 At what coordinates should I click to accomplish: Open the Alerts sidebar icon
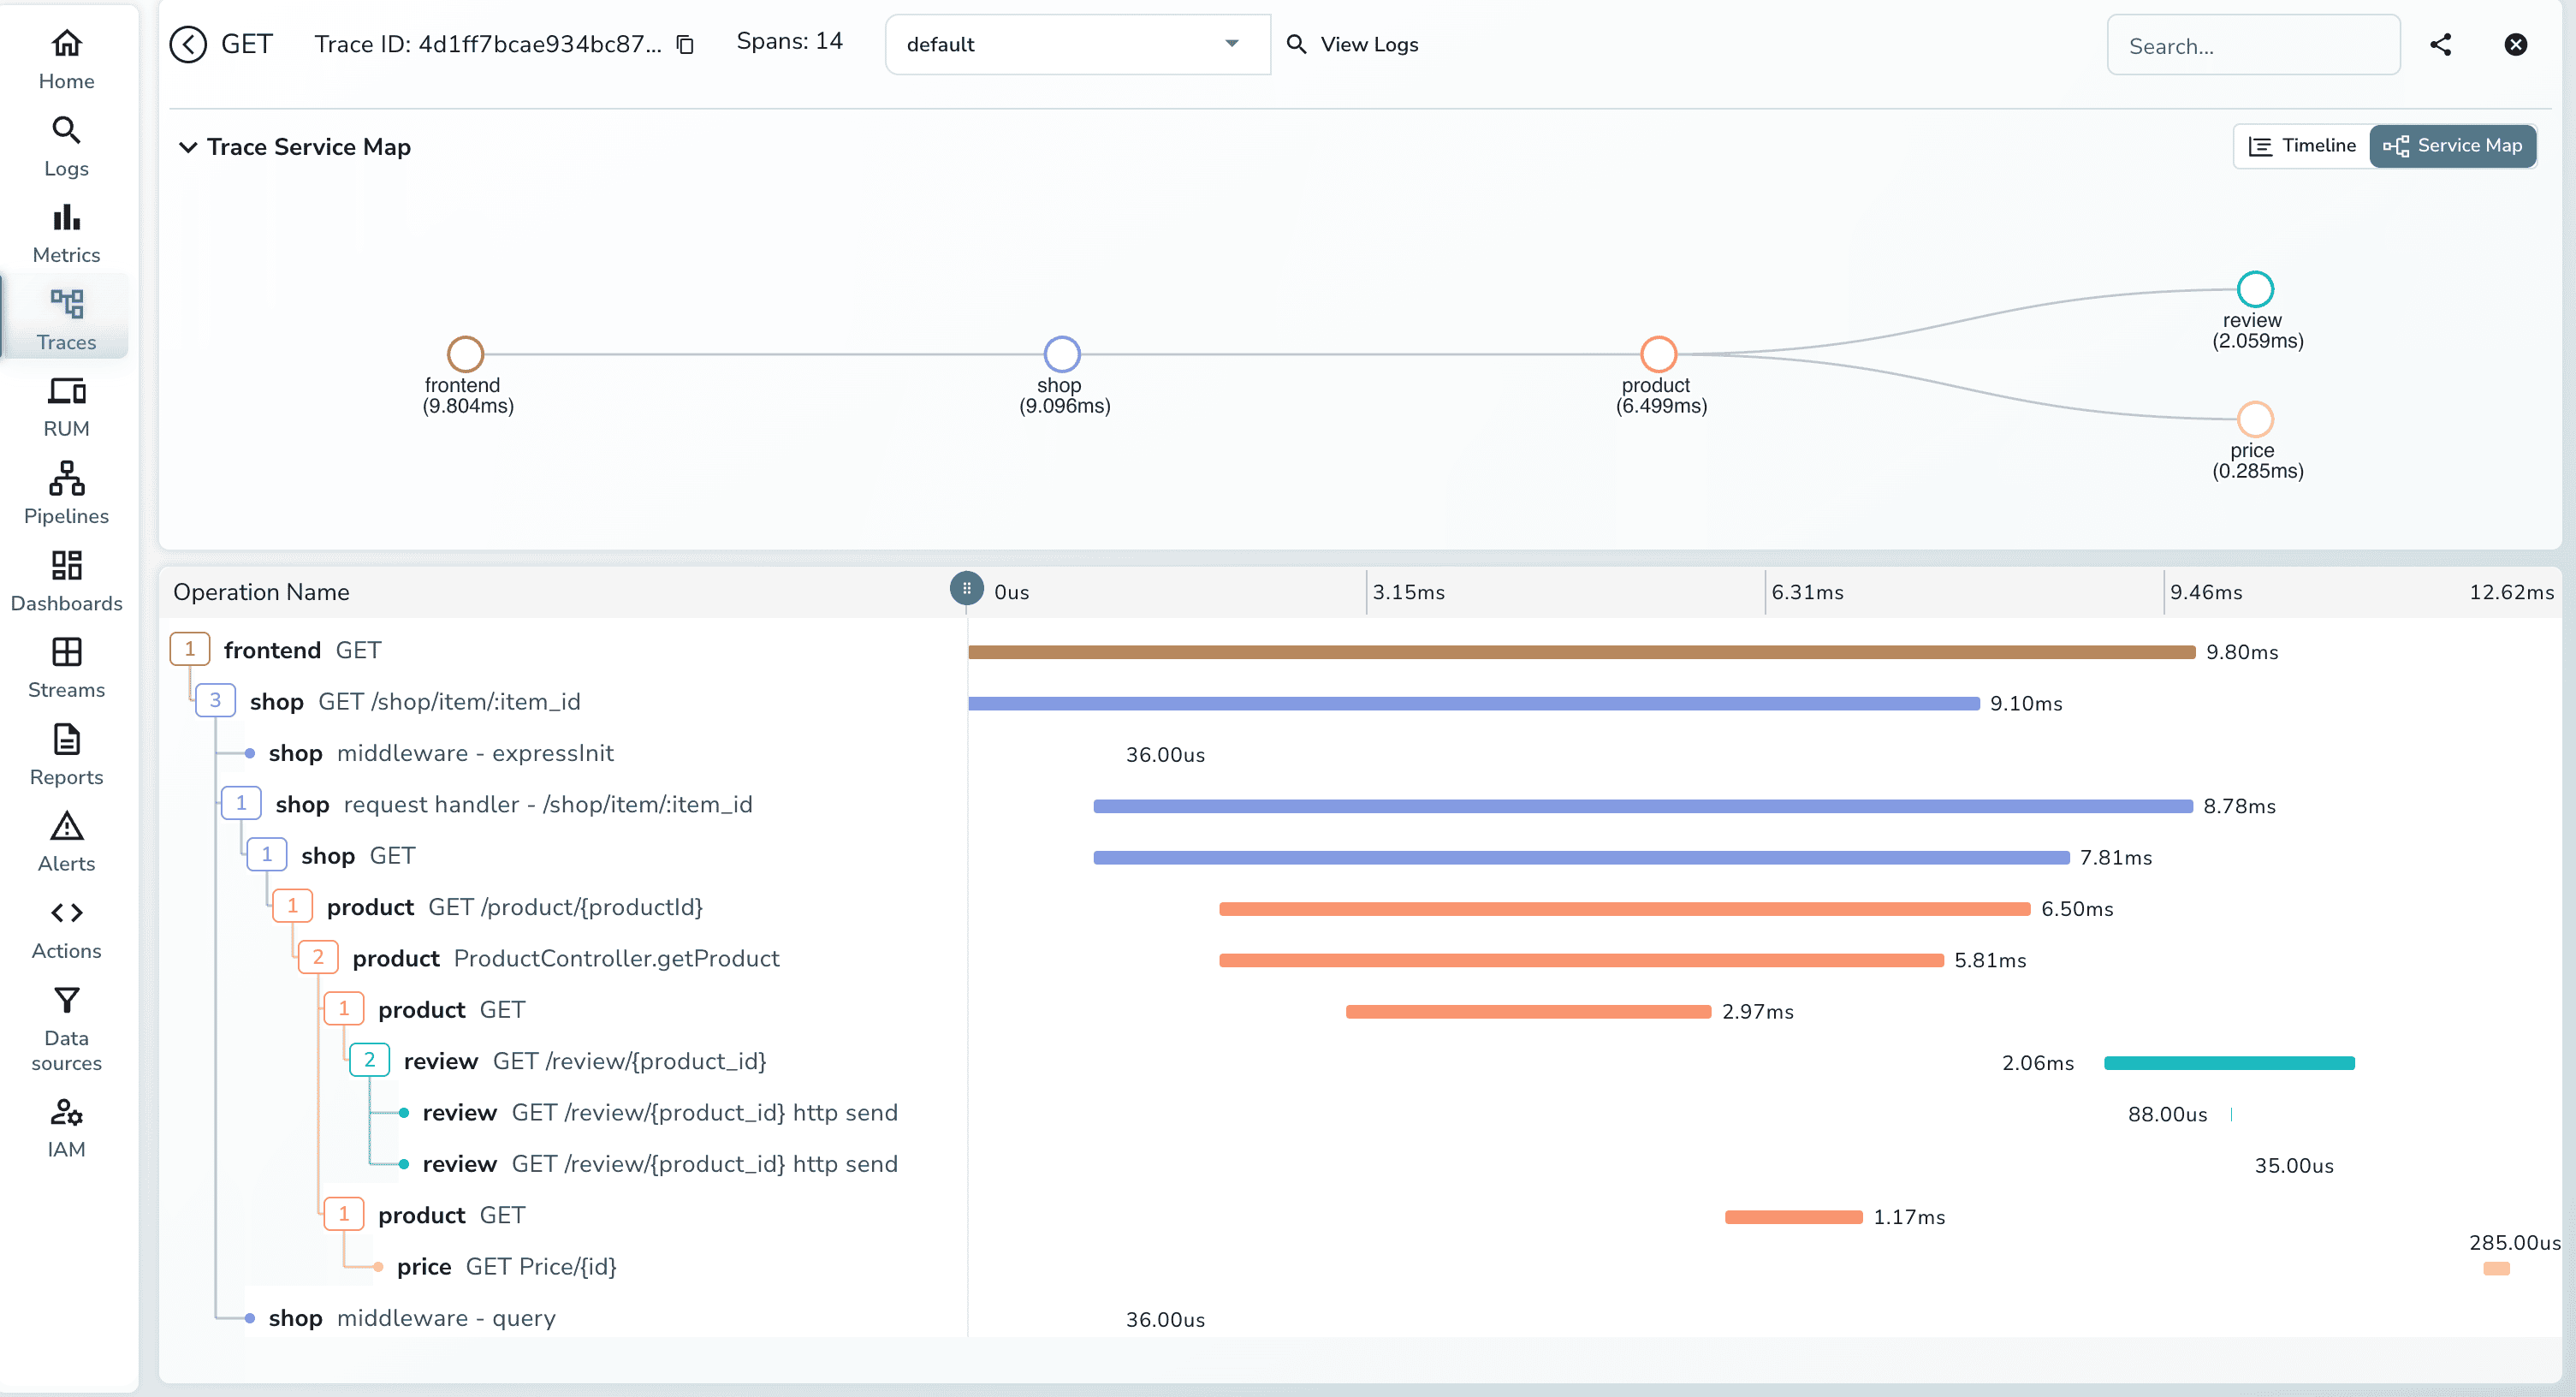(x=66, y=842)
